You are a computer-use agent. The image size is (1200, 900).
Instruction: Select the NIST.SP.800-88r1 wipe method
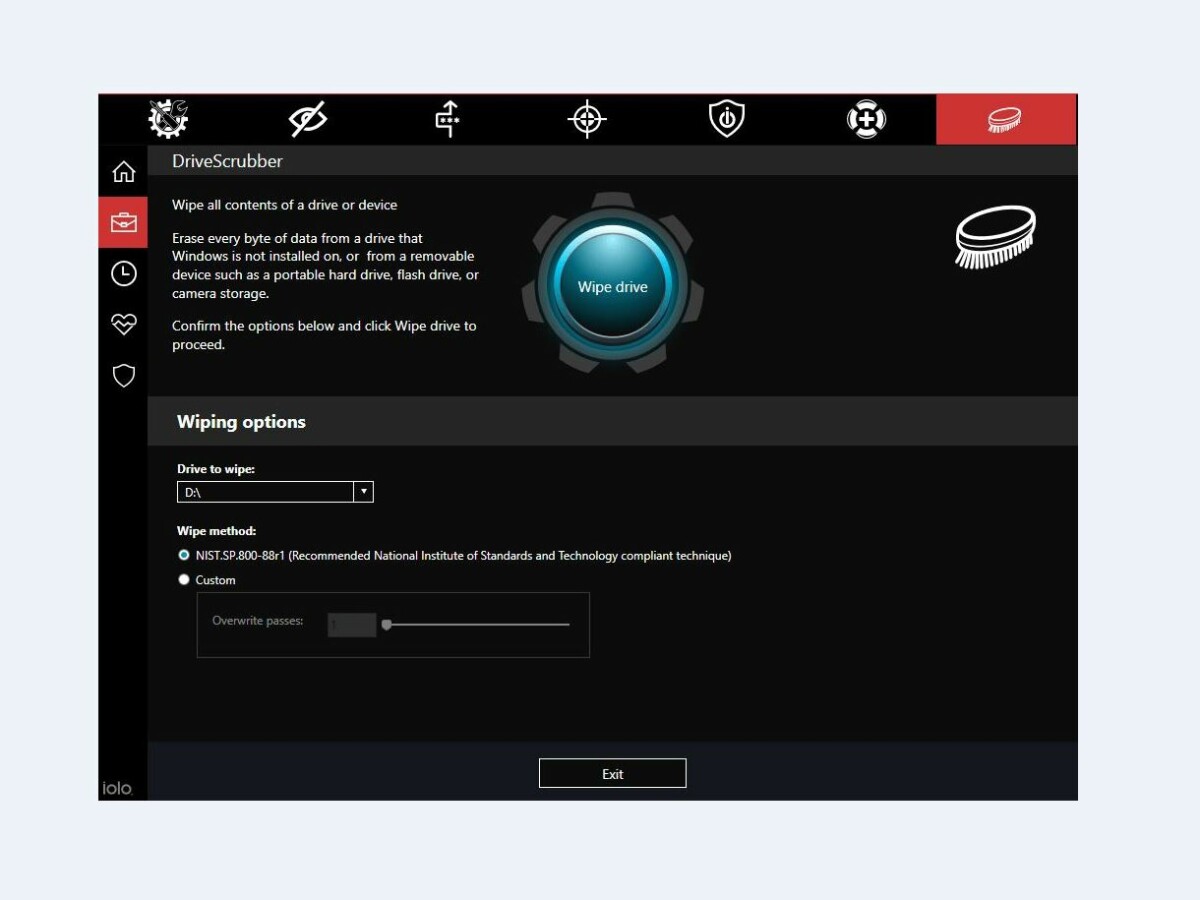pos(184,555)
